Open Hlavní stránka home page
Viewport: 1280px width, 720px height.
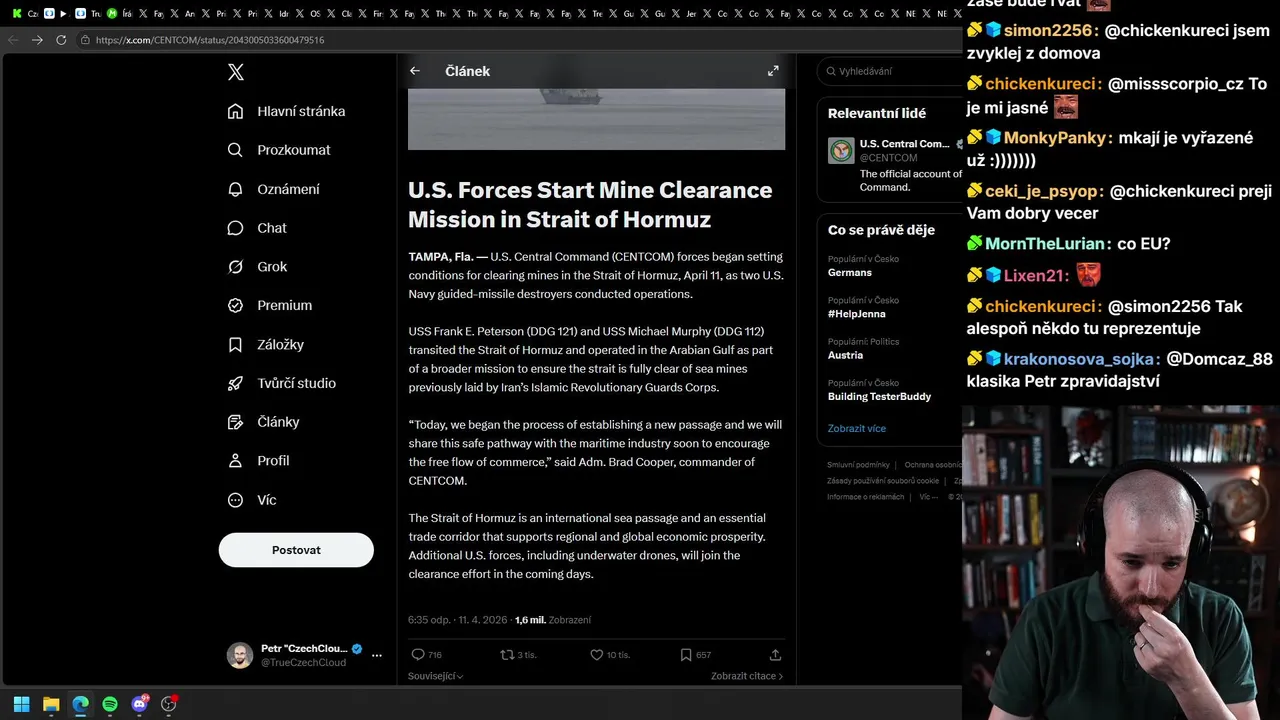click(x=286, y=111)
